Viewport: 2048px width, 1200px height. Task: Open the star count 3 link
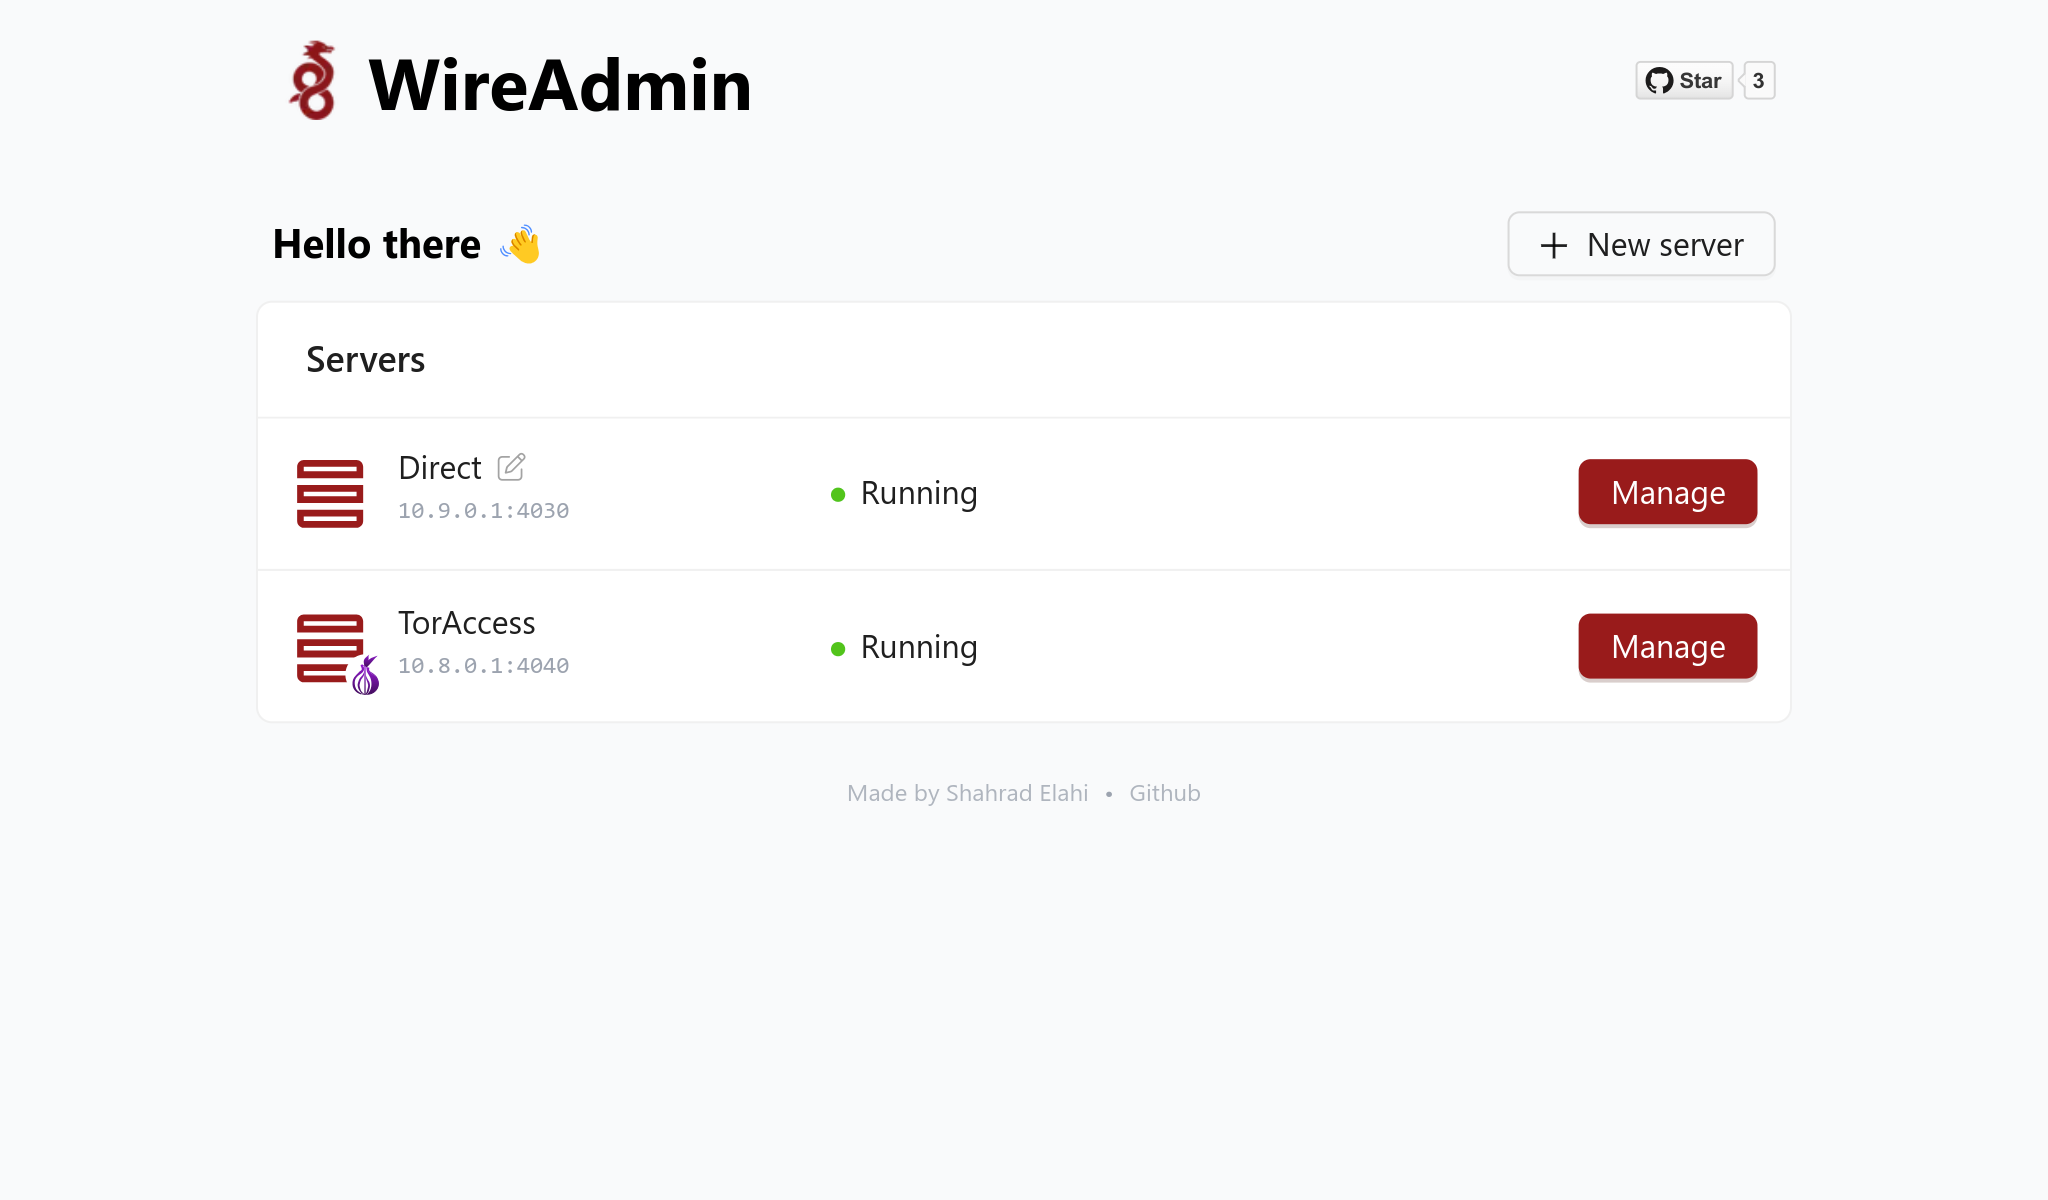click(x=1758, y=81)
